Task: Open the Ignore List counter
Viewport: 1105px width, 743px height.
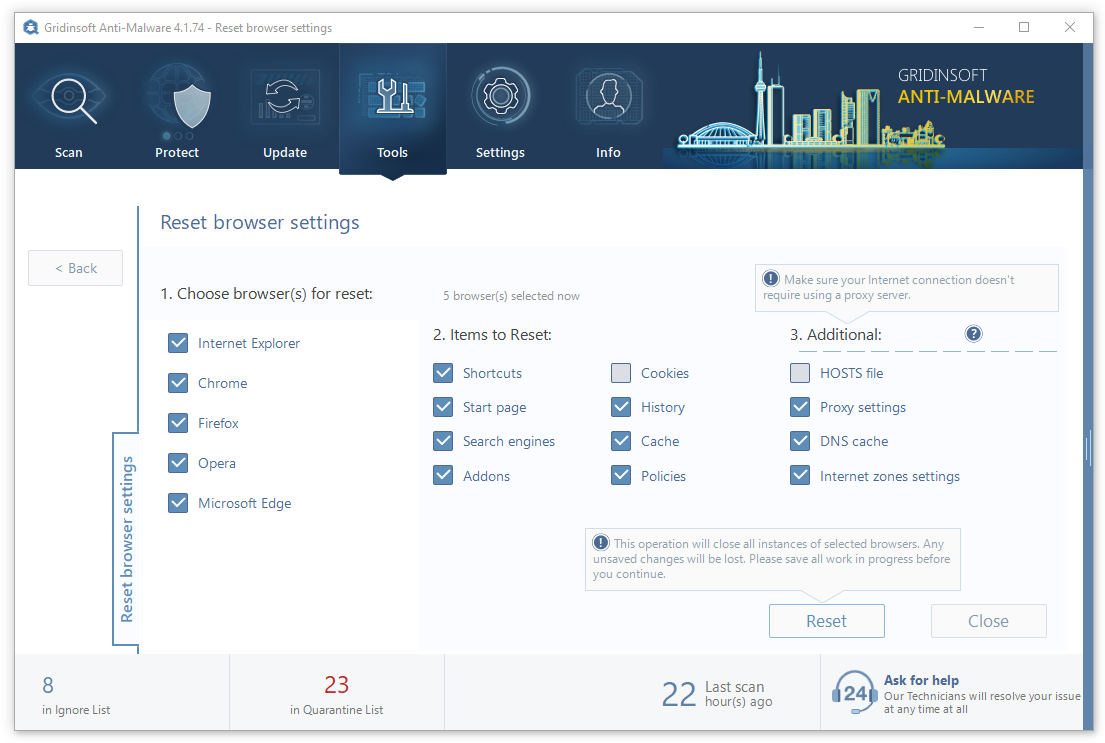Action: [x=75, y=695]
